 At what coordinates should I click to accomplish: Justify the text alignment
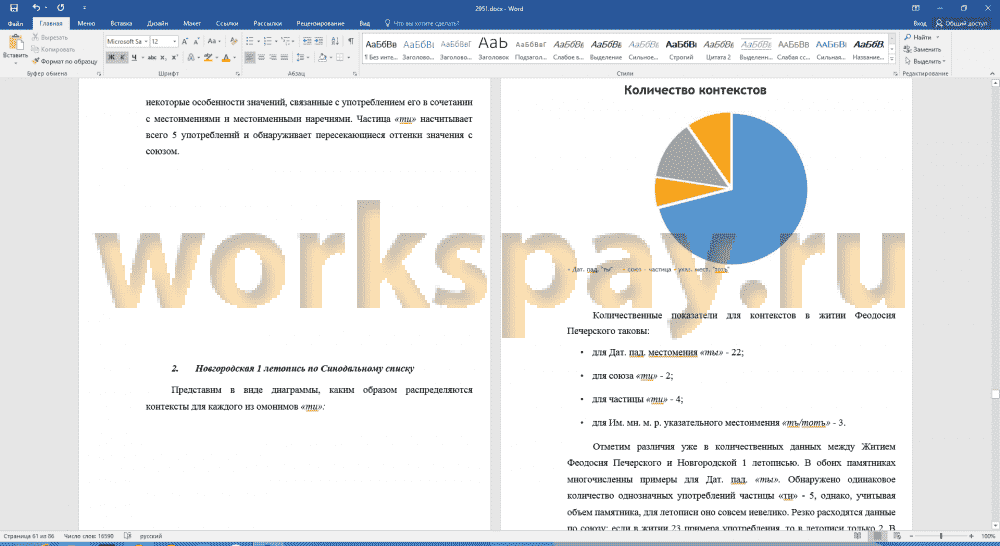(x=284, y=57)
